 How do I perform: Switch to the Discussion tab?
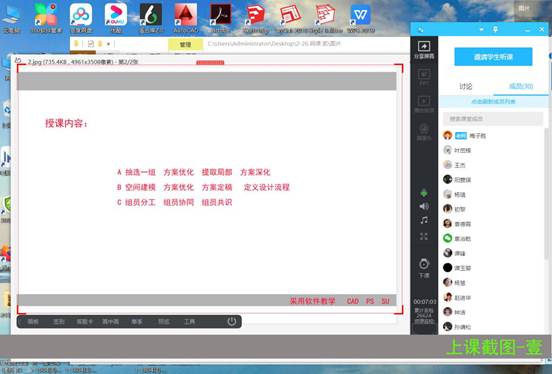[465, 86]
